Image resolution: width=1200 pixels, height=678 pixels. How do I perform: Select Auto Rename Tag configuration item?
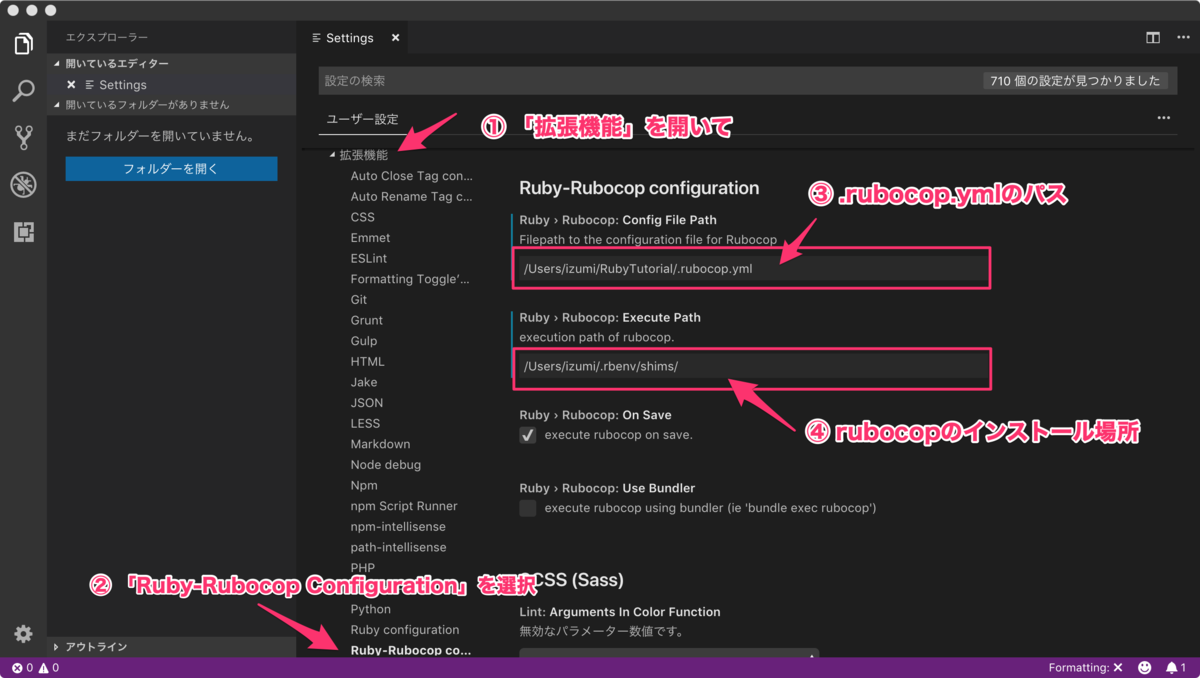coord(412,197)
